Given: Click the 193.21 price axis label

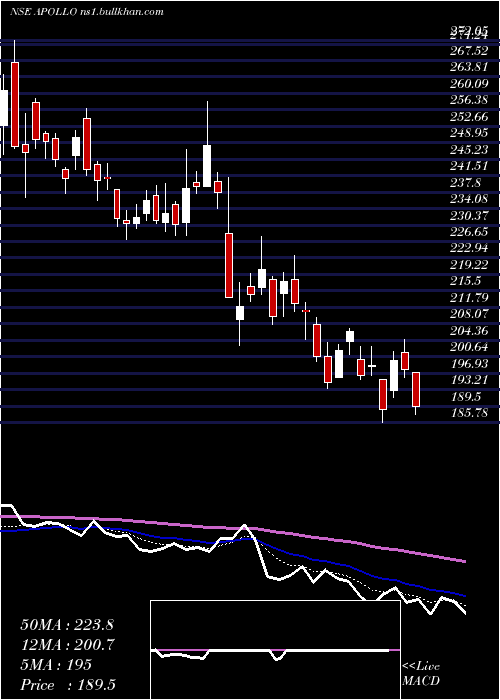Looking at the screenshot, I should [469, 380].
